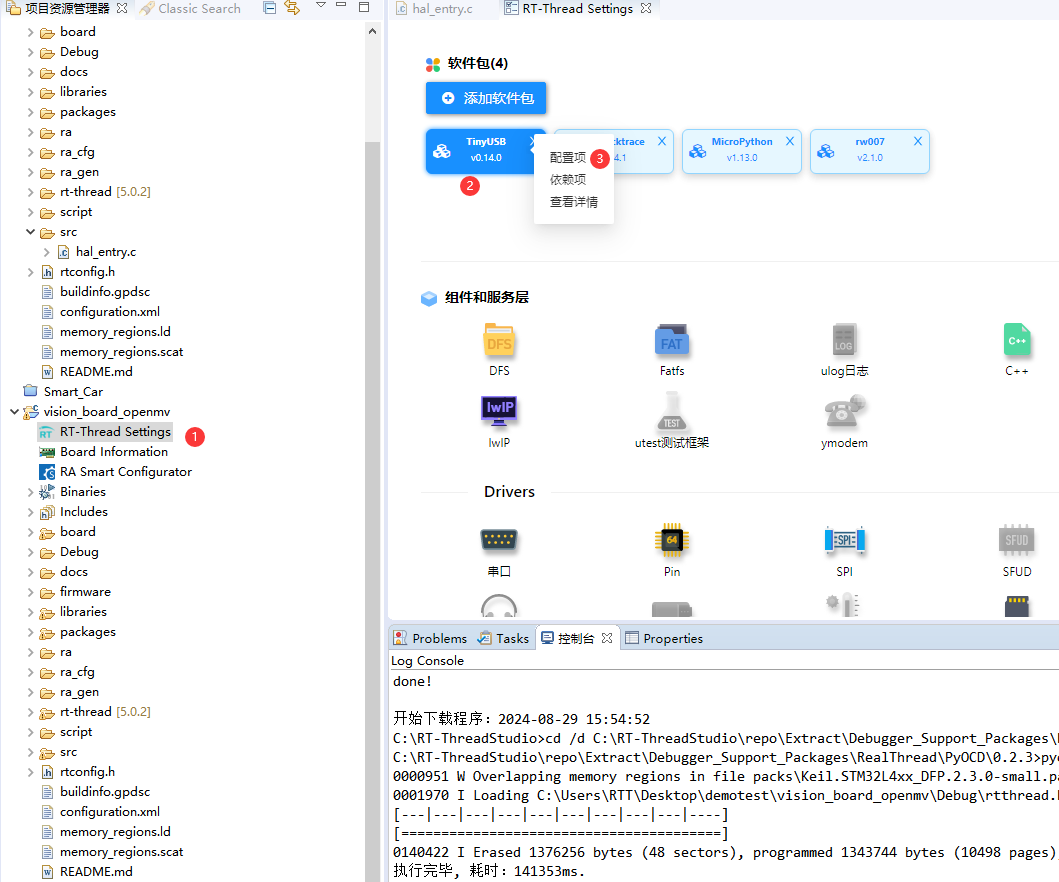Switch to the Classic Search tab
Viewport: 1059px width, 882px height.
pos(190,9)
